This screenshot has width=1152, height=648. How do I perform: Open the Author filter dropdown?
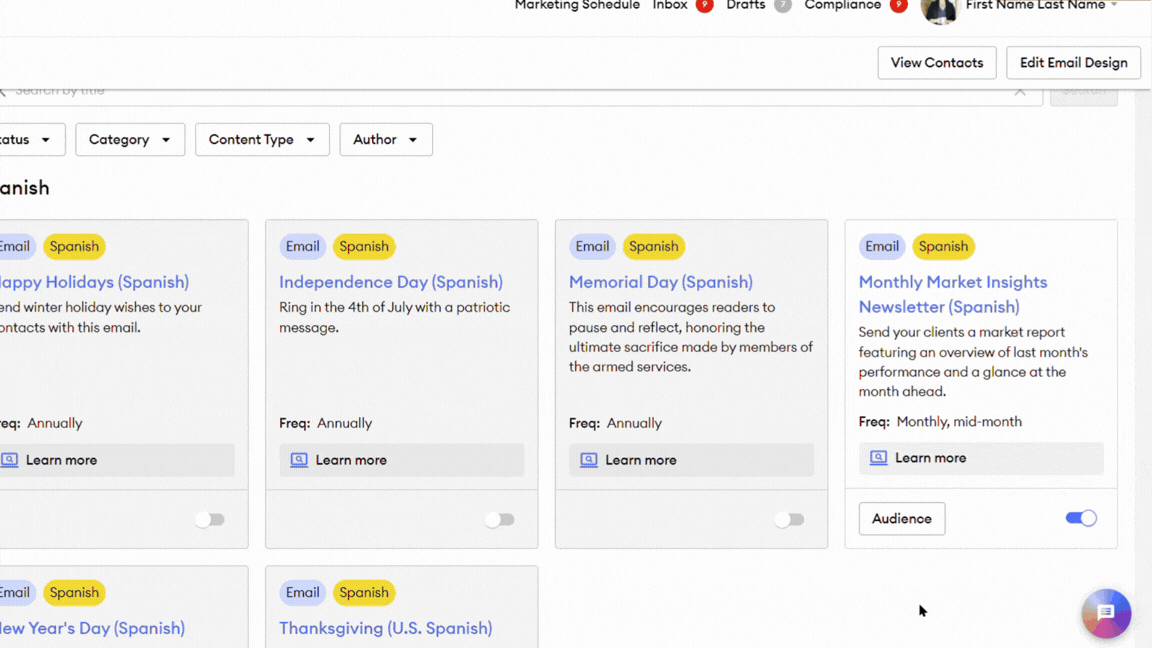pos(385,140)
